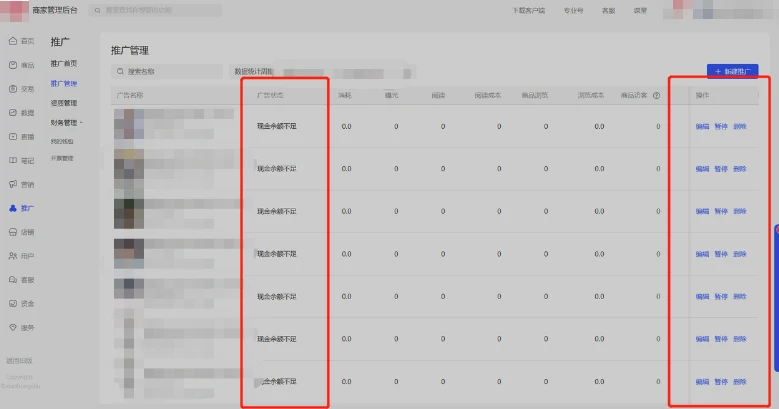
Task: Select 推广管理 submenu item
Action: (64, 83)
